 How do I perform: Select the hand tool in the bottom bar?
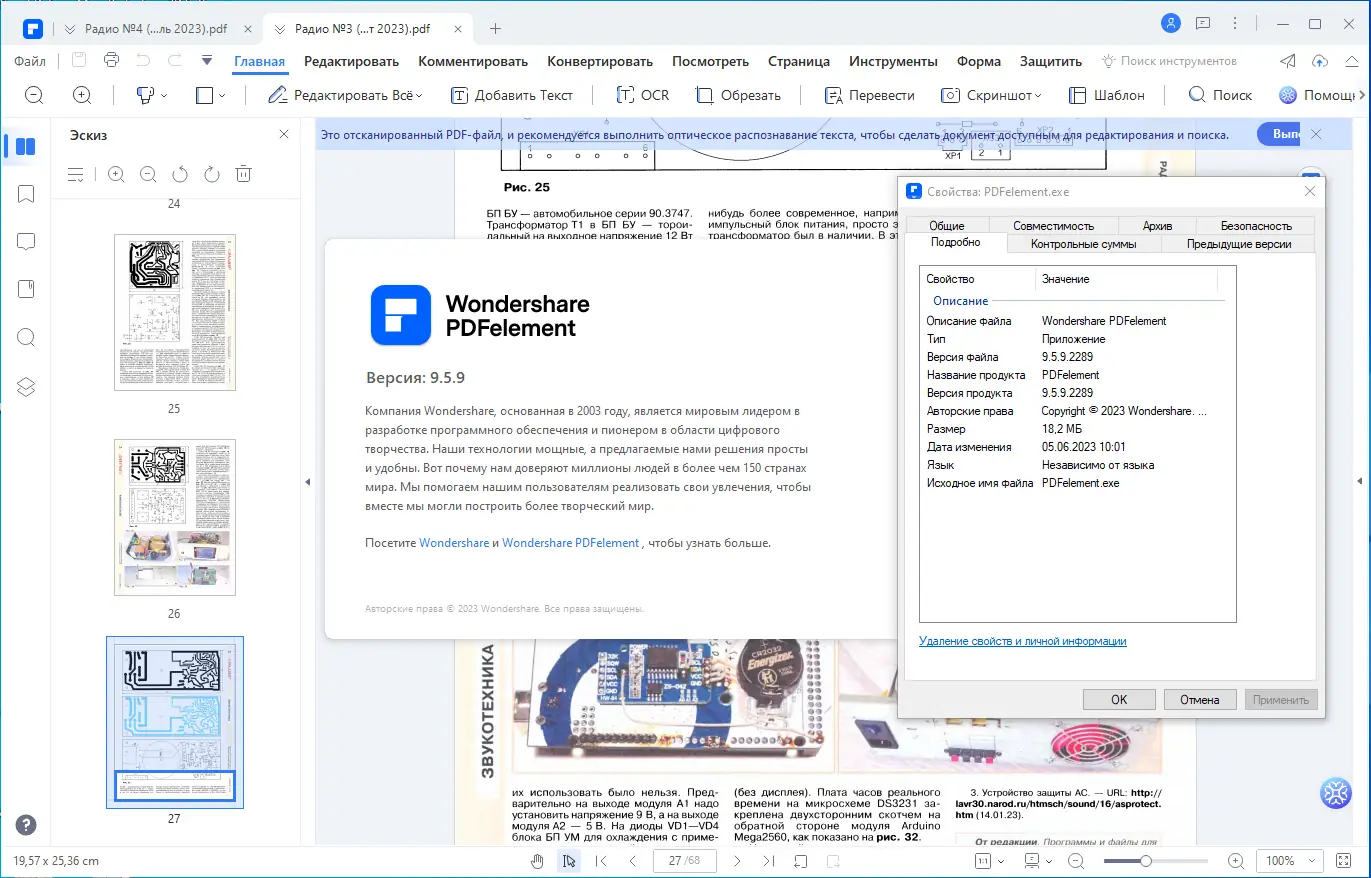537,861
